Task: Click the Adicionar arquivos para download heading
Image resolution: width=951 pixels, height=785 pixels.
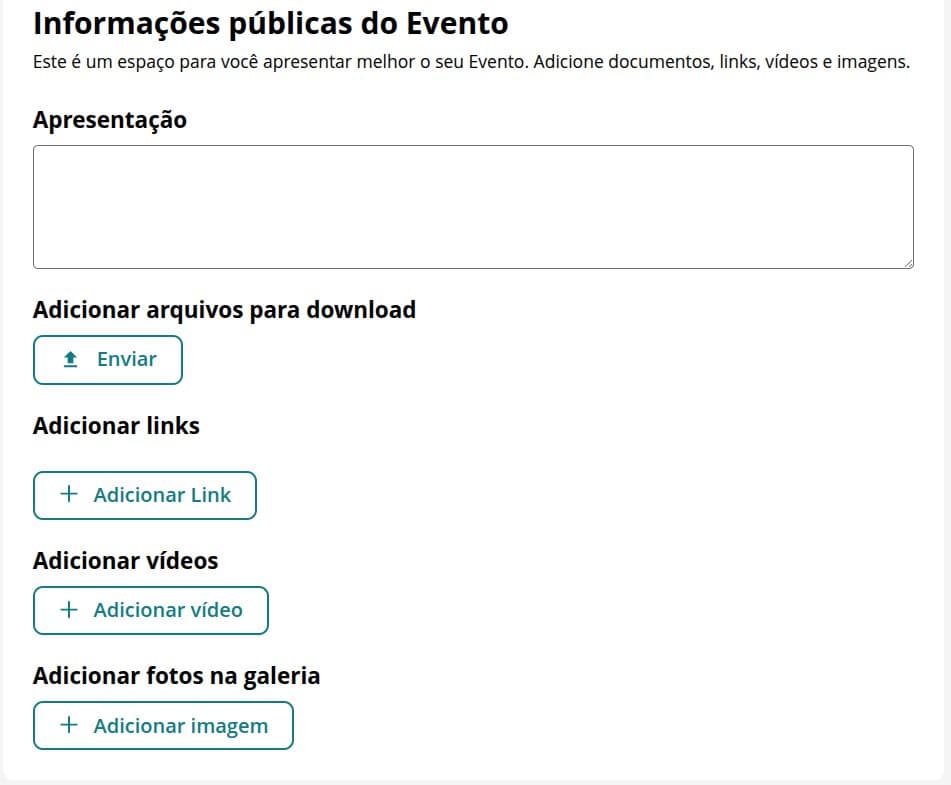Action: [x=224, y=310]
